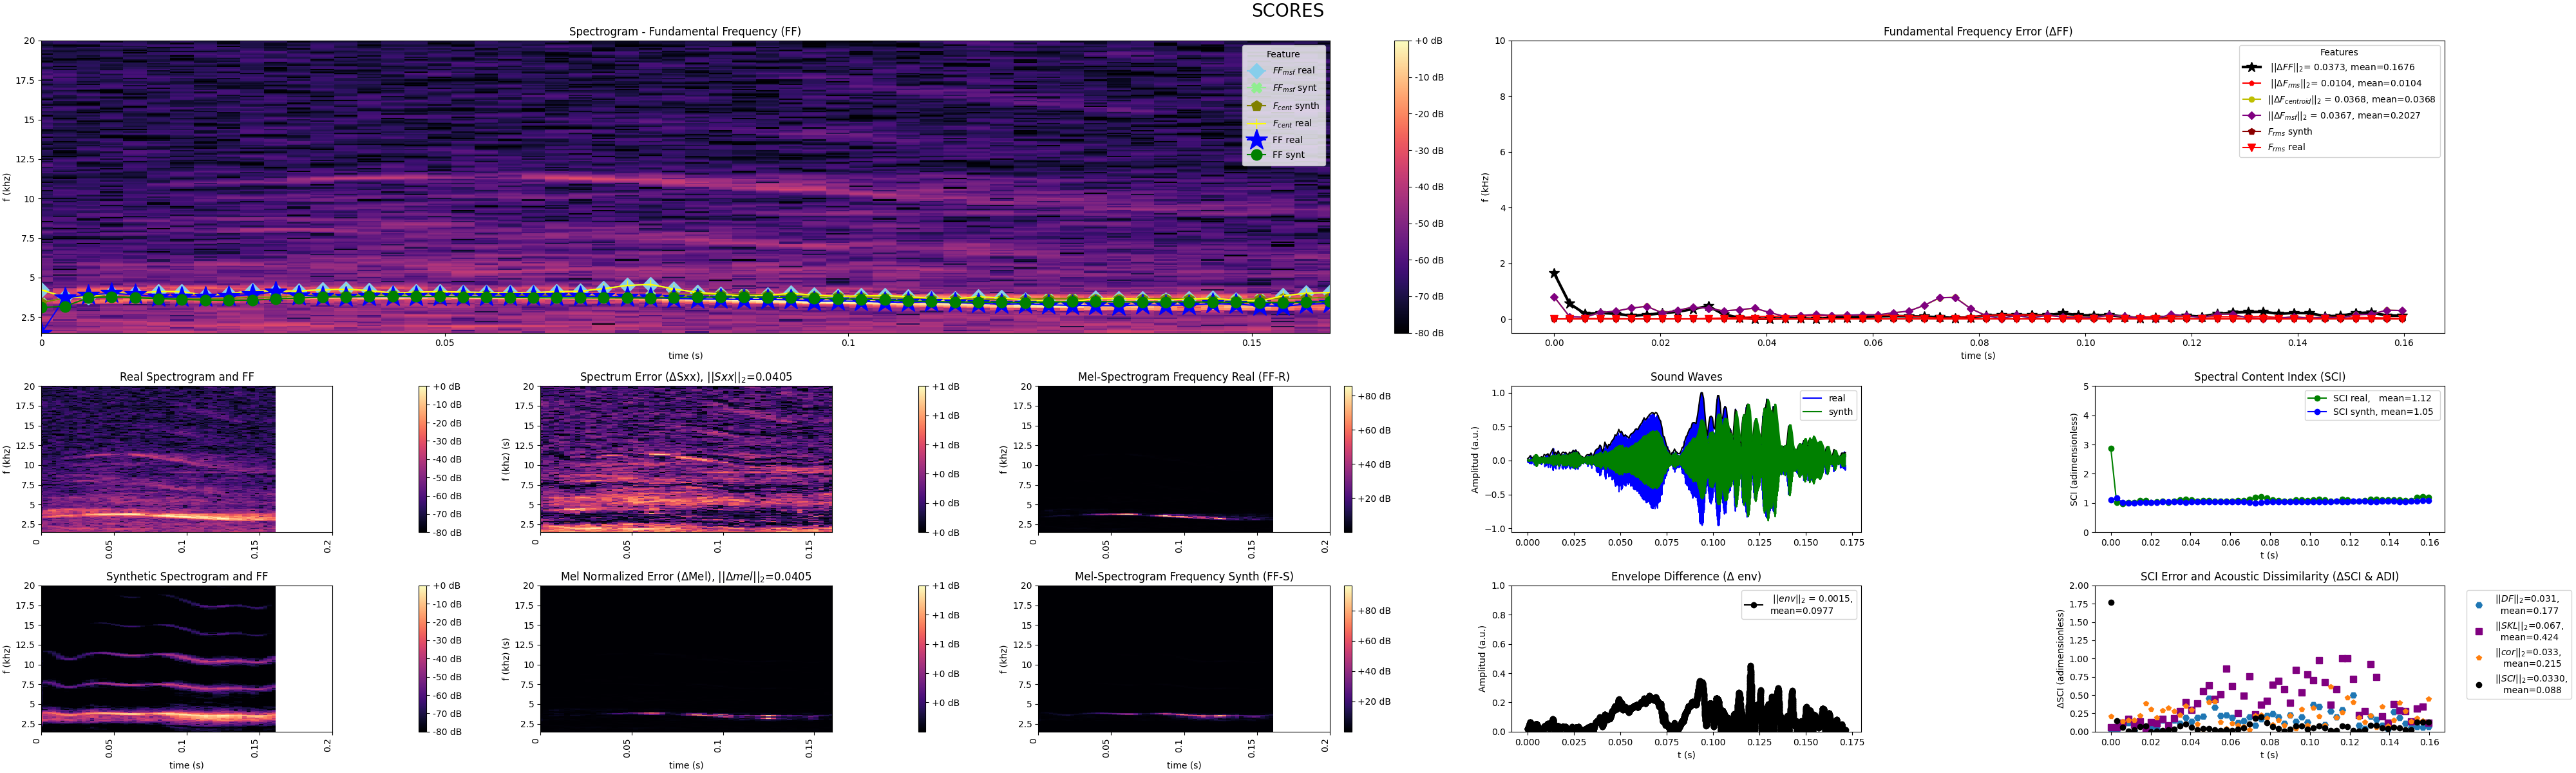Click the purple square SKL legend marker
Viewport: 2576px width, 773px height.
point(2478,632)
